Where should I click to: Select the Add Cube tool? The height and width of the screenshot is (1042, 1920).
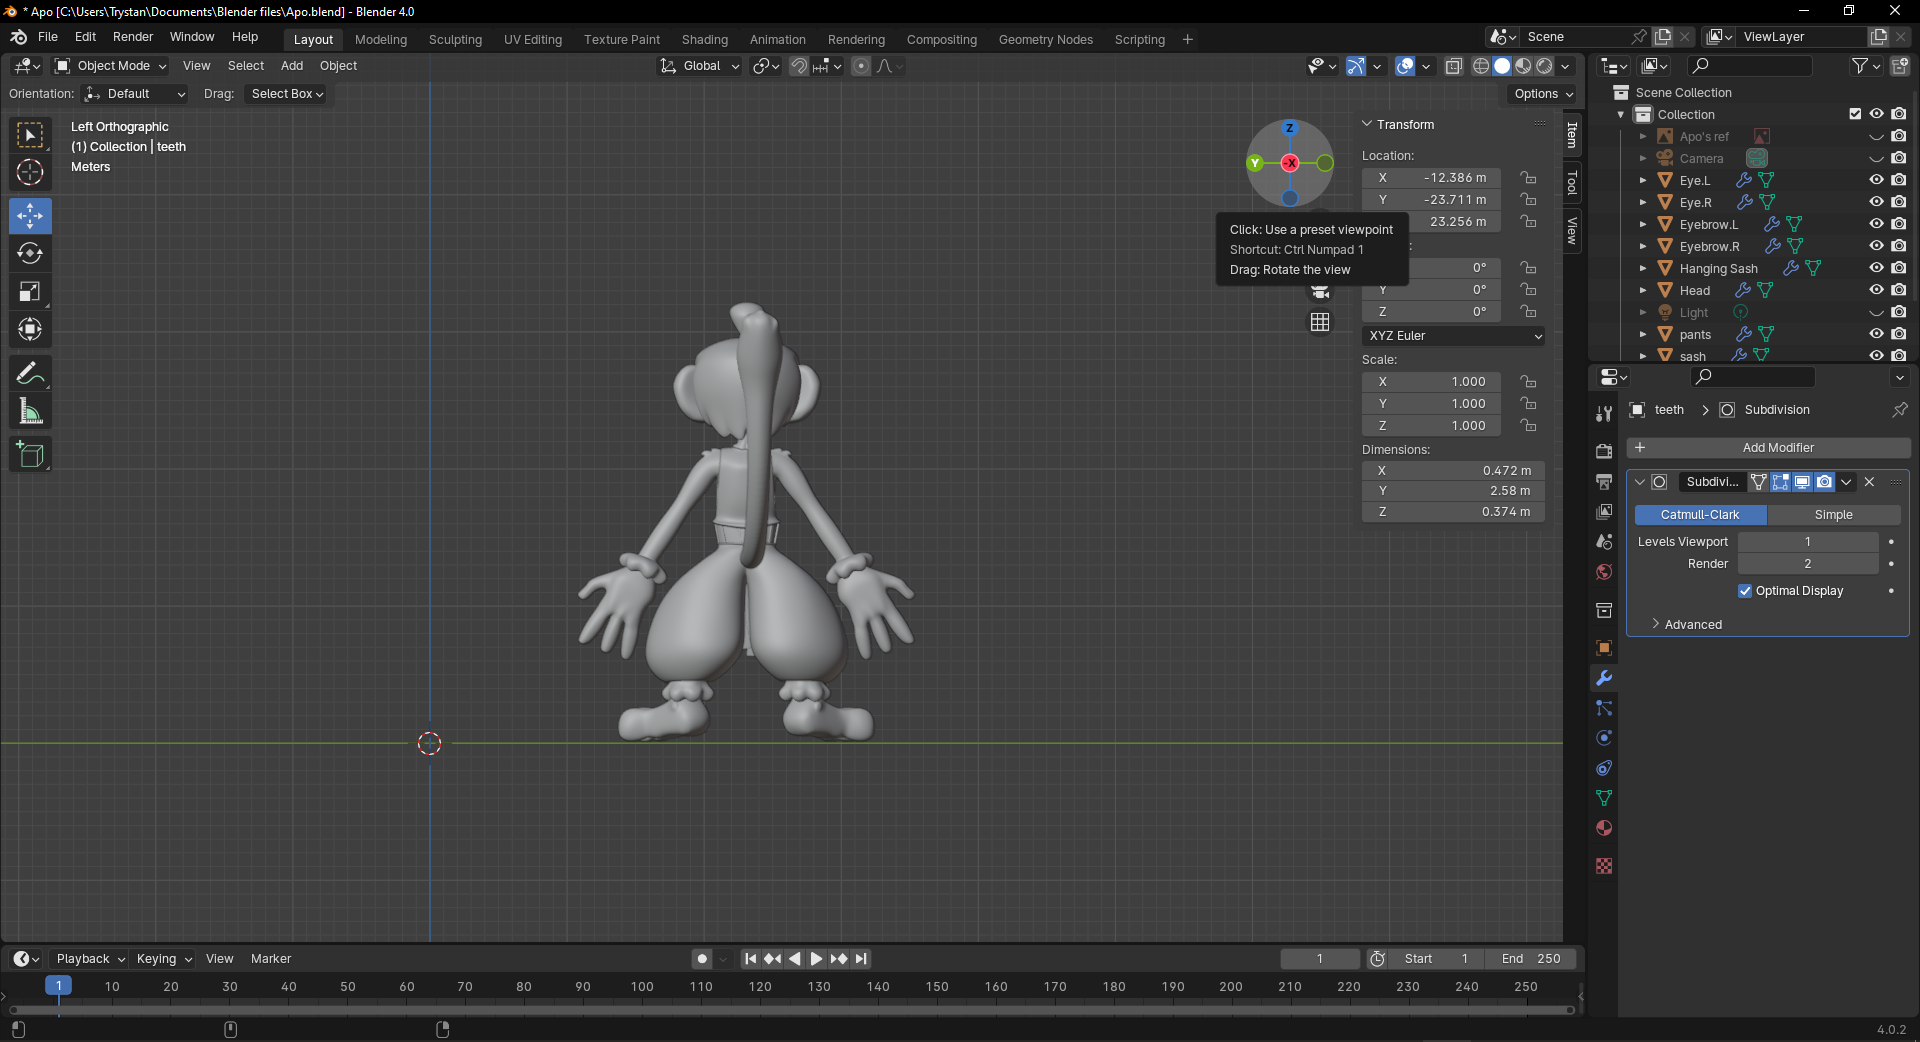(x=30, y=455)
